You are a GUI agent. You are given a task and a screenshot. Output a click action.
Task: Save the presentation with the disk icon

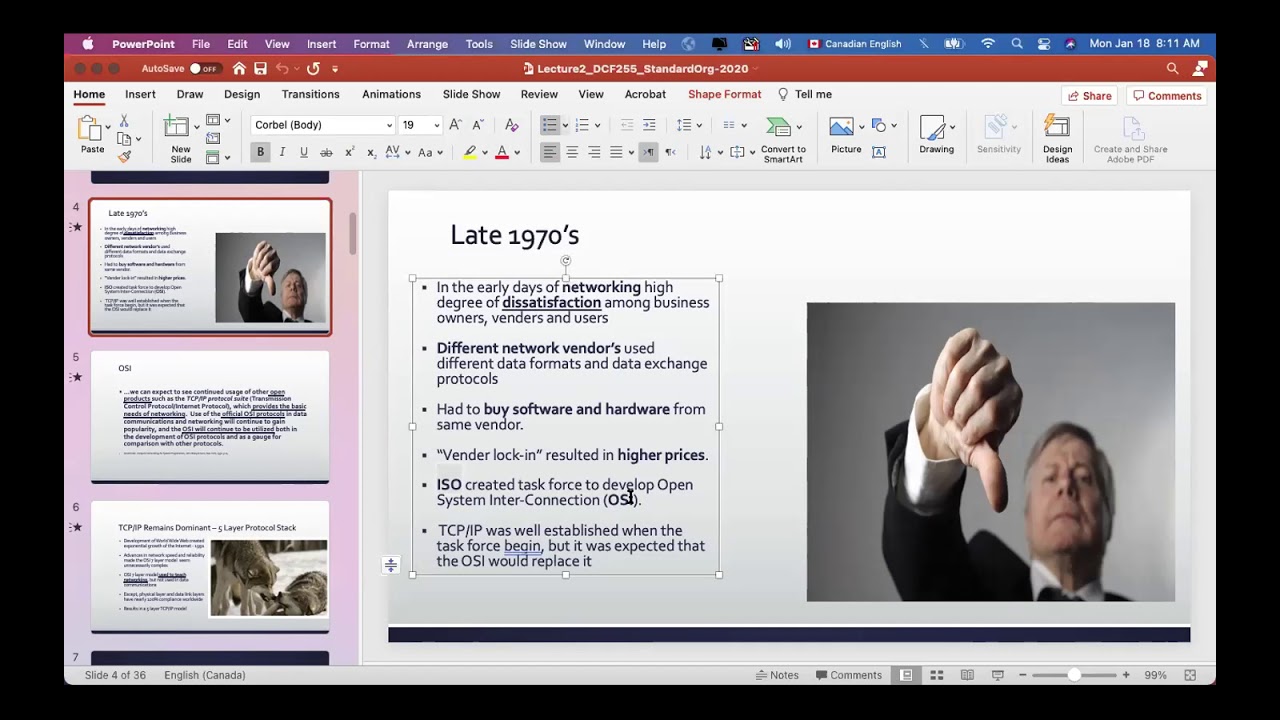[x=260, y=68]
